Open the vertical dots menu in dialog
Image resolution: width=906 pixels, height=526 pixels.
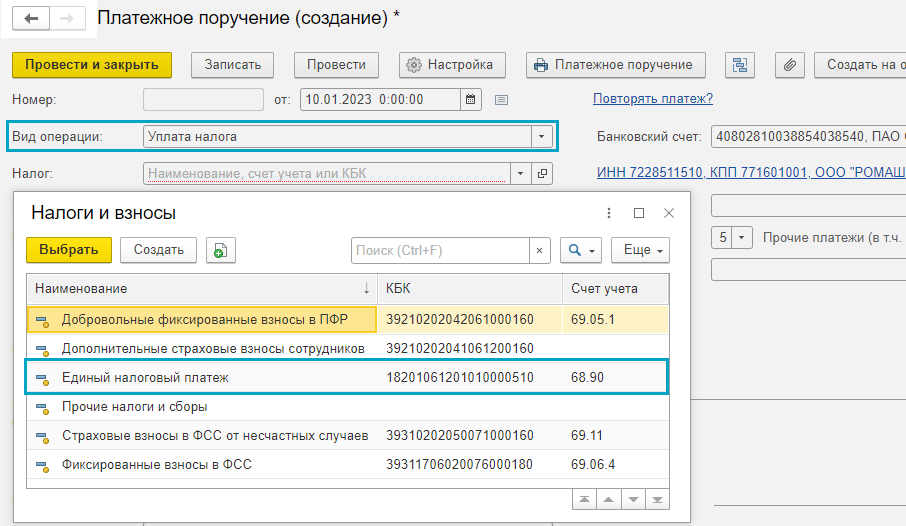609,213
